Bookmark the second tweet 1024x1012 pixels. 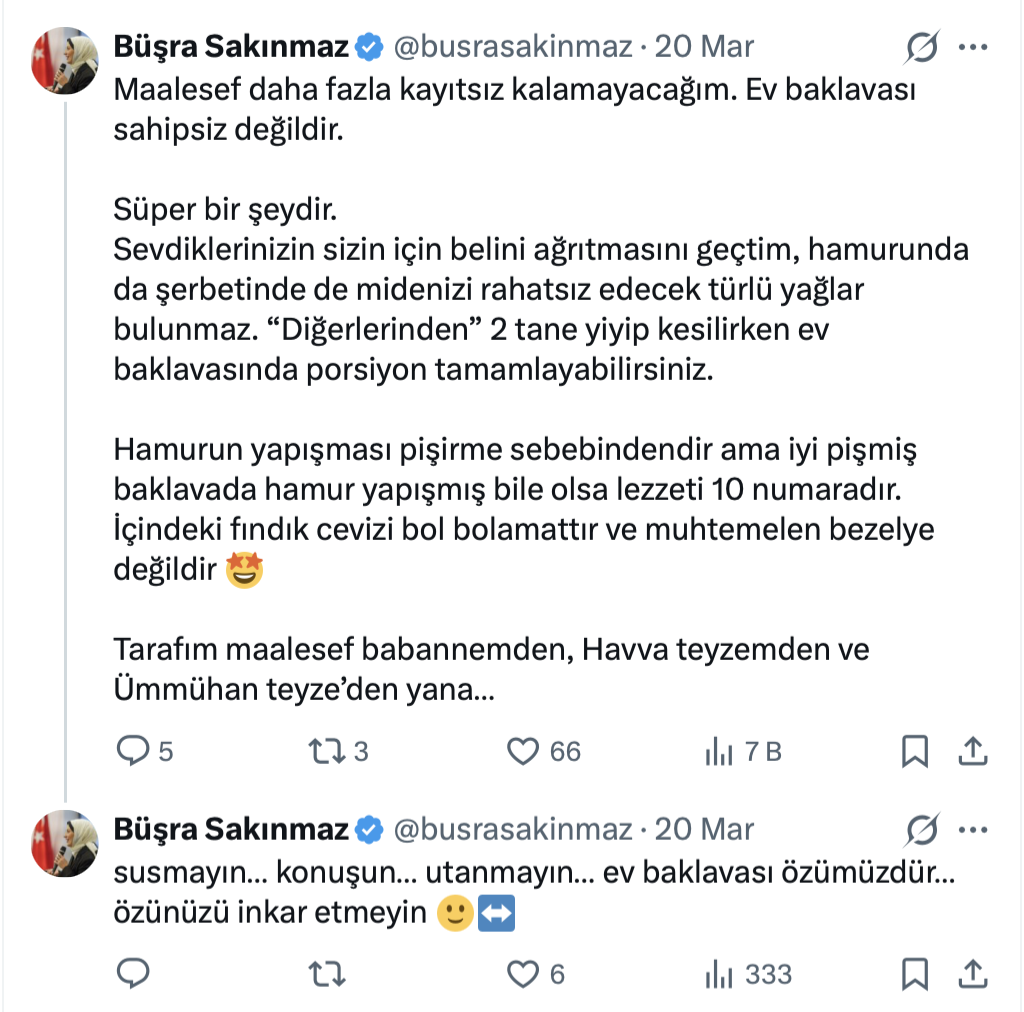(x=914, y=973)
